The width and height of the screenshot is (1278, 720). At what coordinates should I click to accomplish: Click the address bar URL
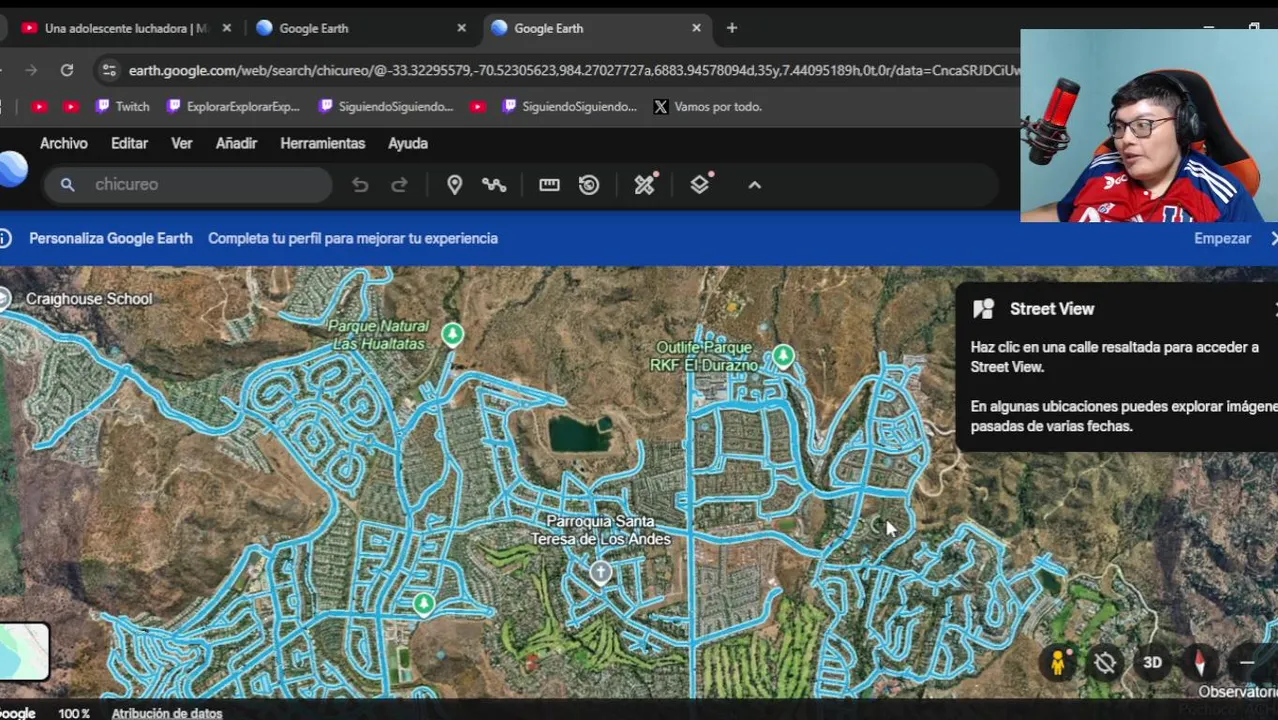[x=574, y=70]
